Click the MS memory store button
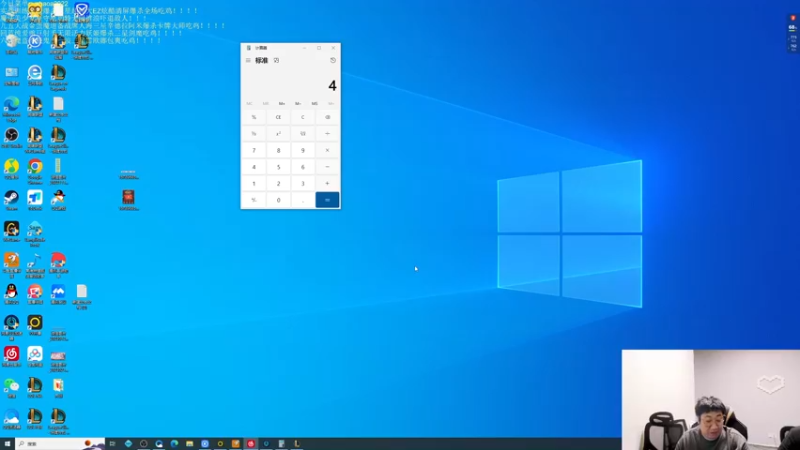This screenshot has height=450, width=800. point(314,104)
